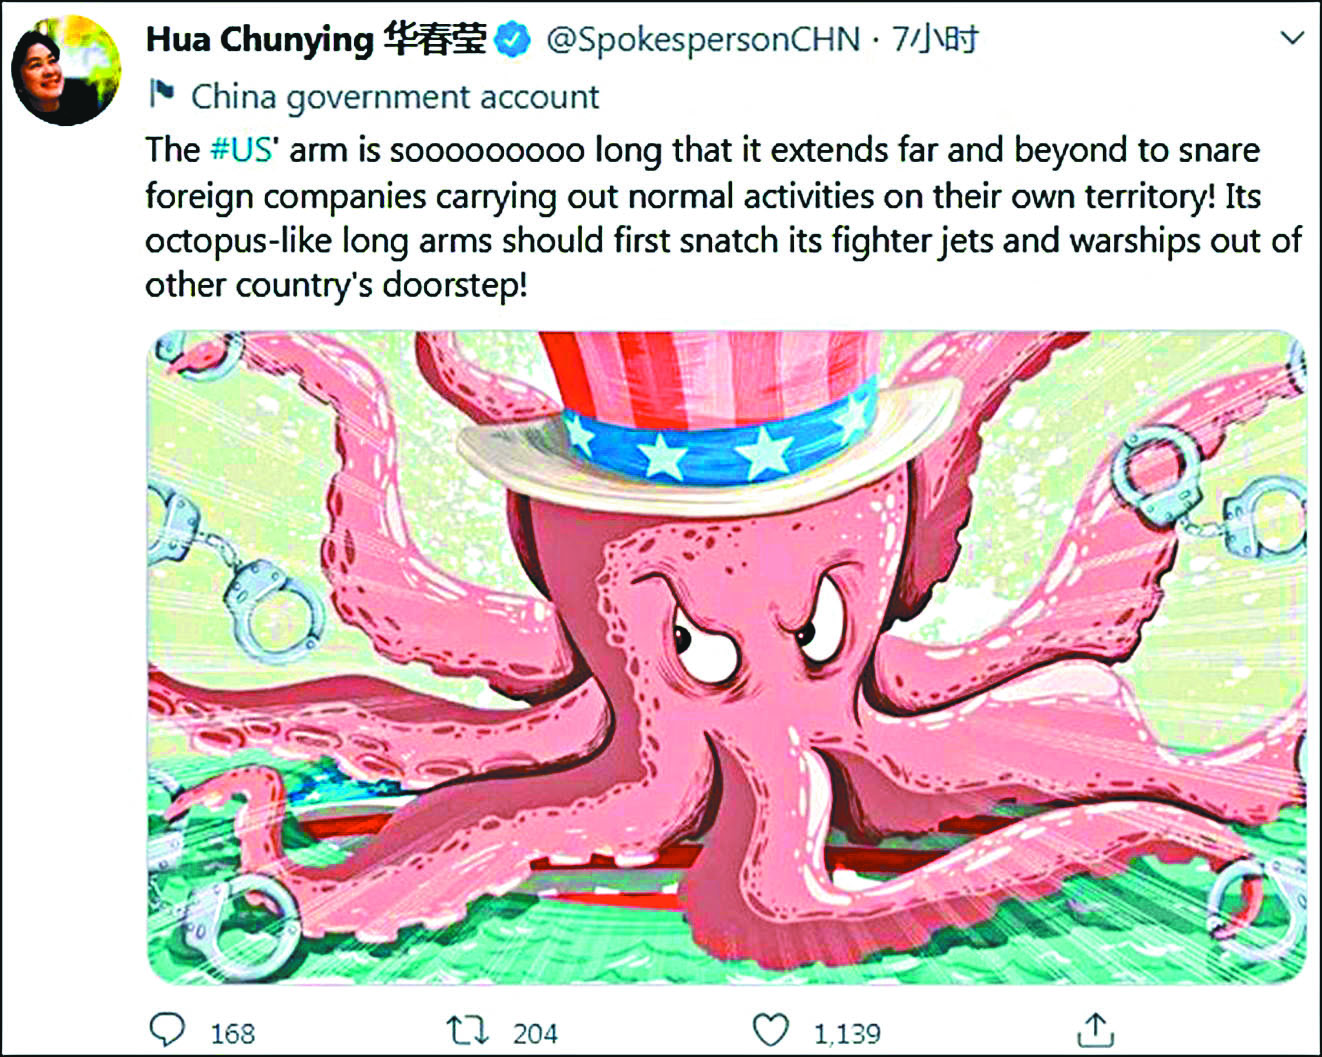Open the tweet timestamp 7小时
The width and height of the screenshot is (1322, 1057).
pos(934,39)
